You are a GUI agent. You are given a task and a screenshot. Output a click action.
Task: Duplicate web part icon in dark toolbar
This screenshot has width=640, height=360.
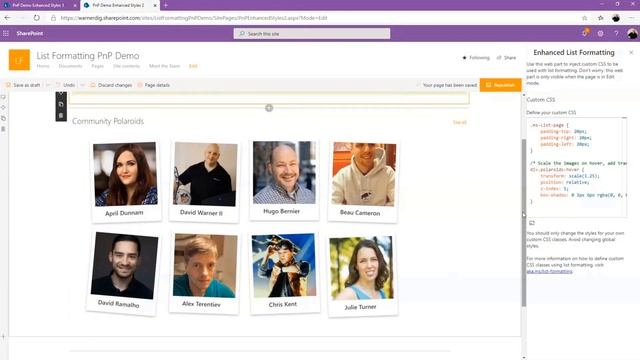61,104
